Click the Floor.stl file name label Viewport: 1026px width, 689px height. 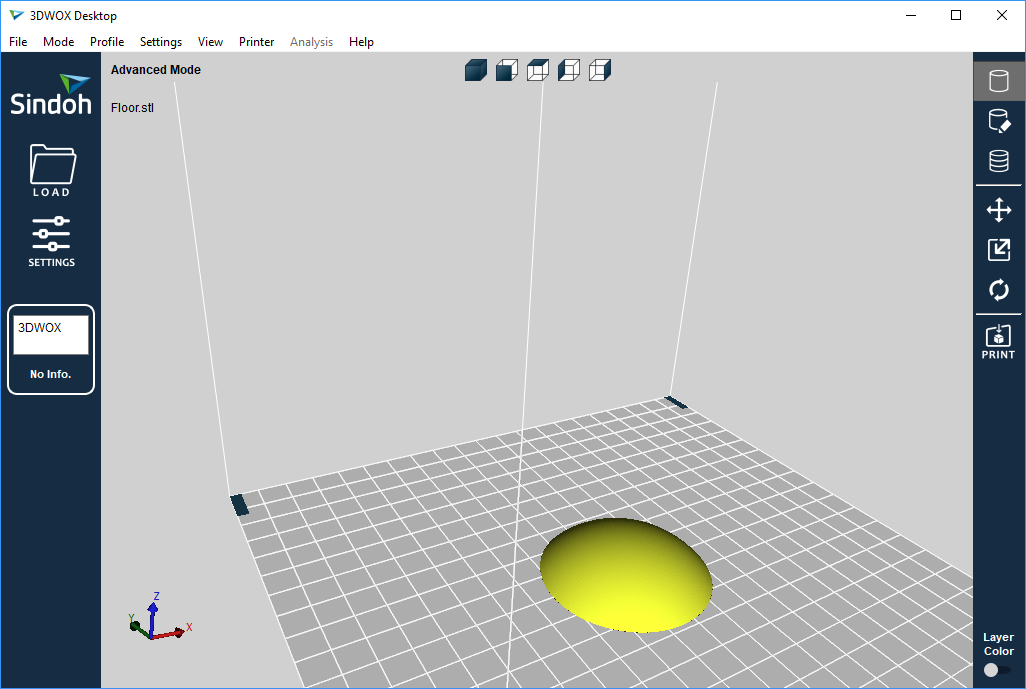(x=132, y=108)
